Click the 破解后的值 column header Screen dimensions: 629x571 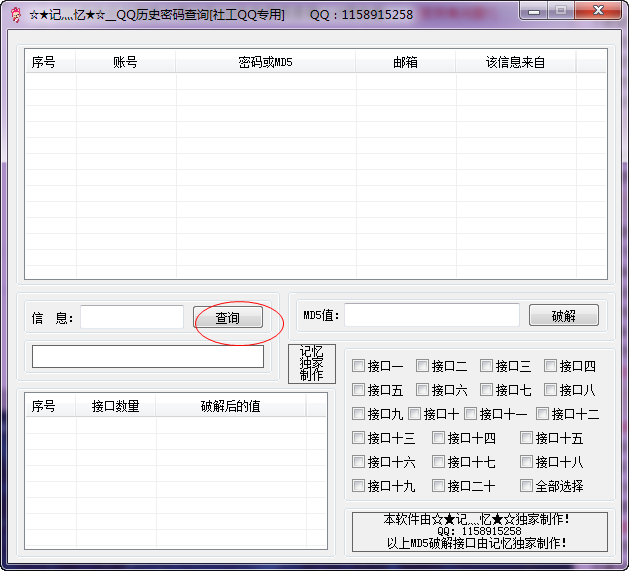click(x=231, y=406)
